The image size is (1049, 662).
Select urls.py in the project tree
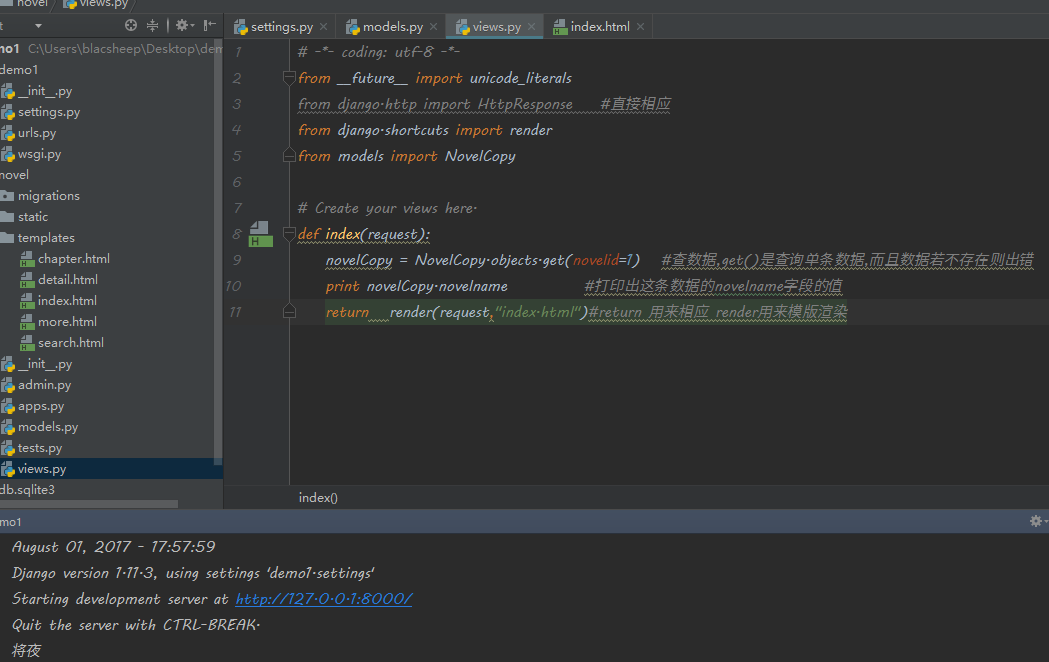[x=37, y=133]
